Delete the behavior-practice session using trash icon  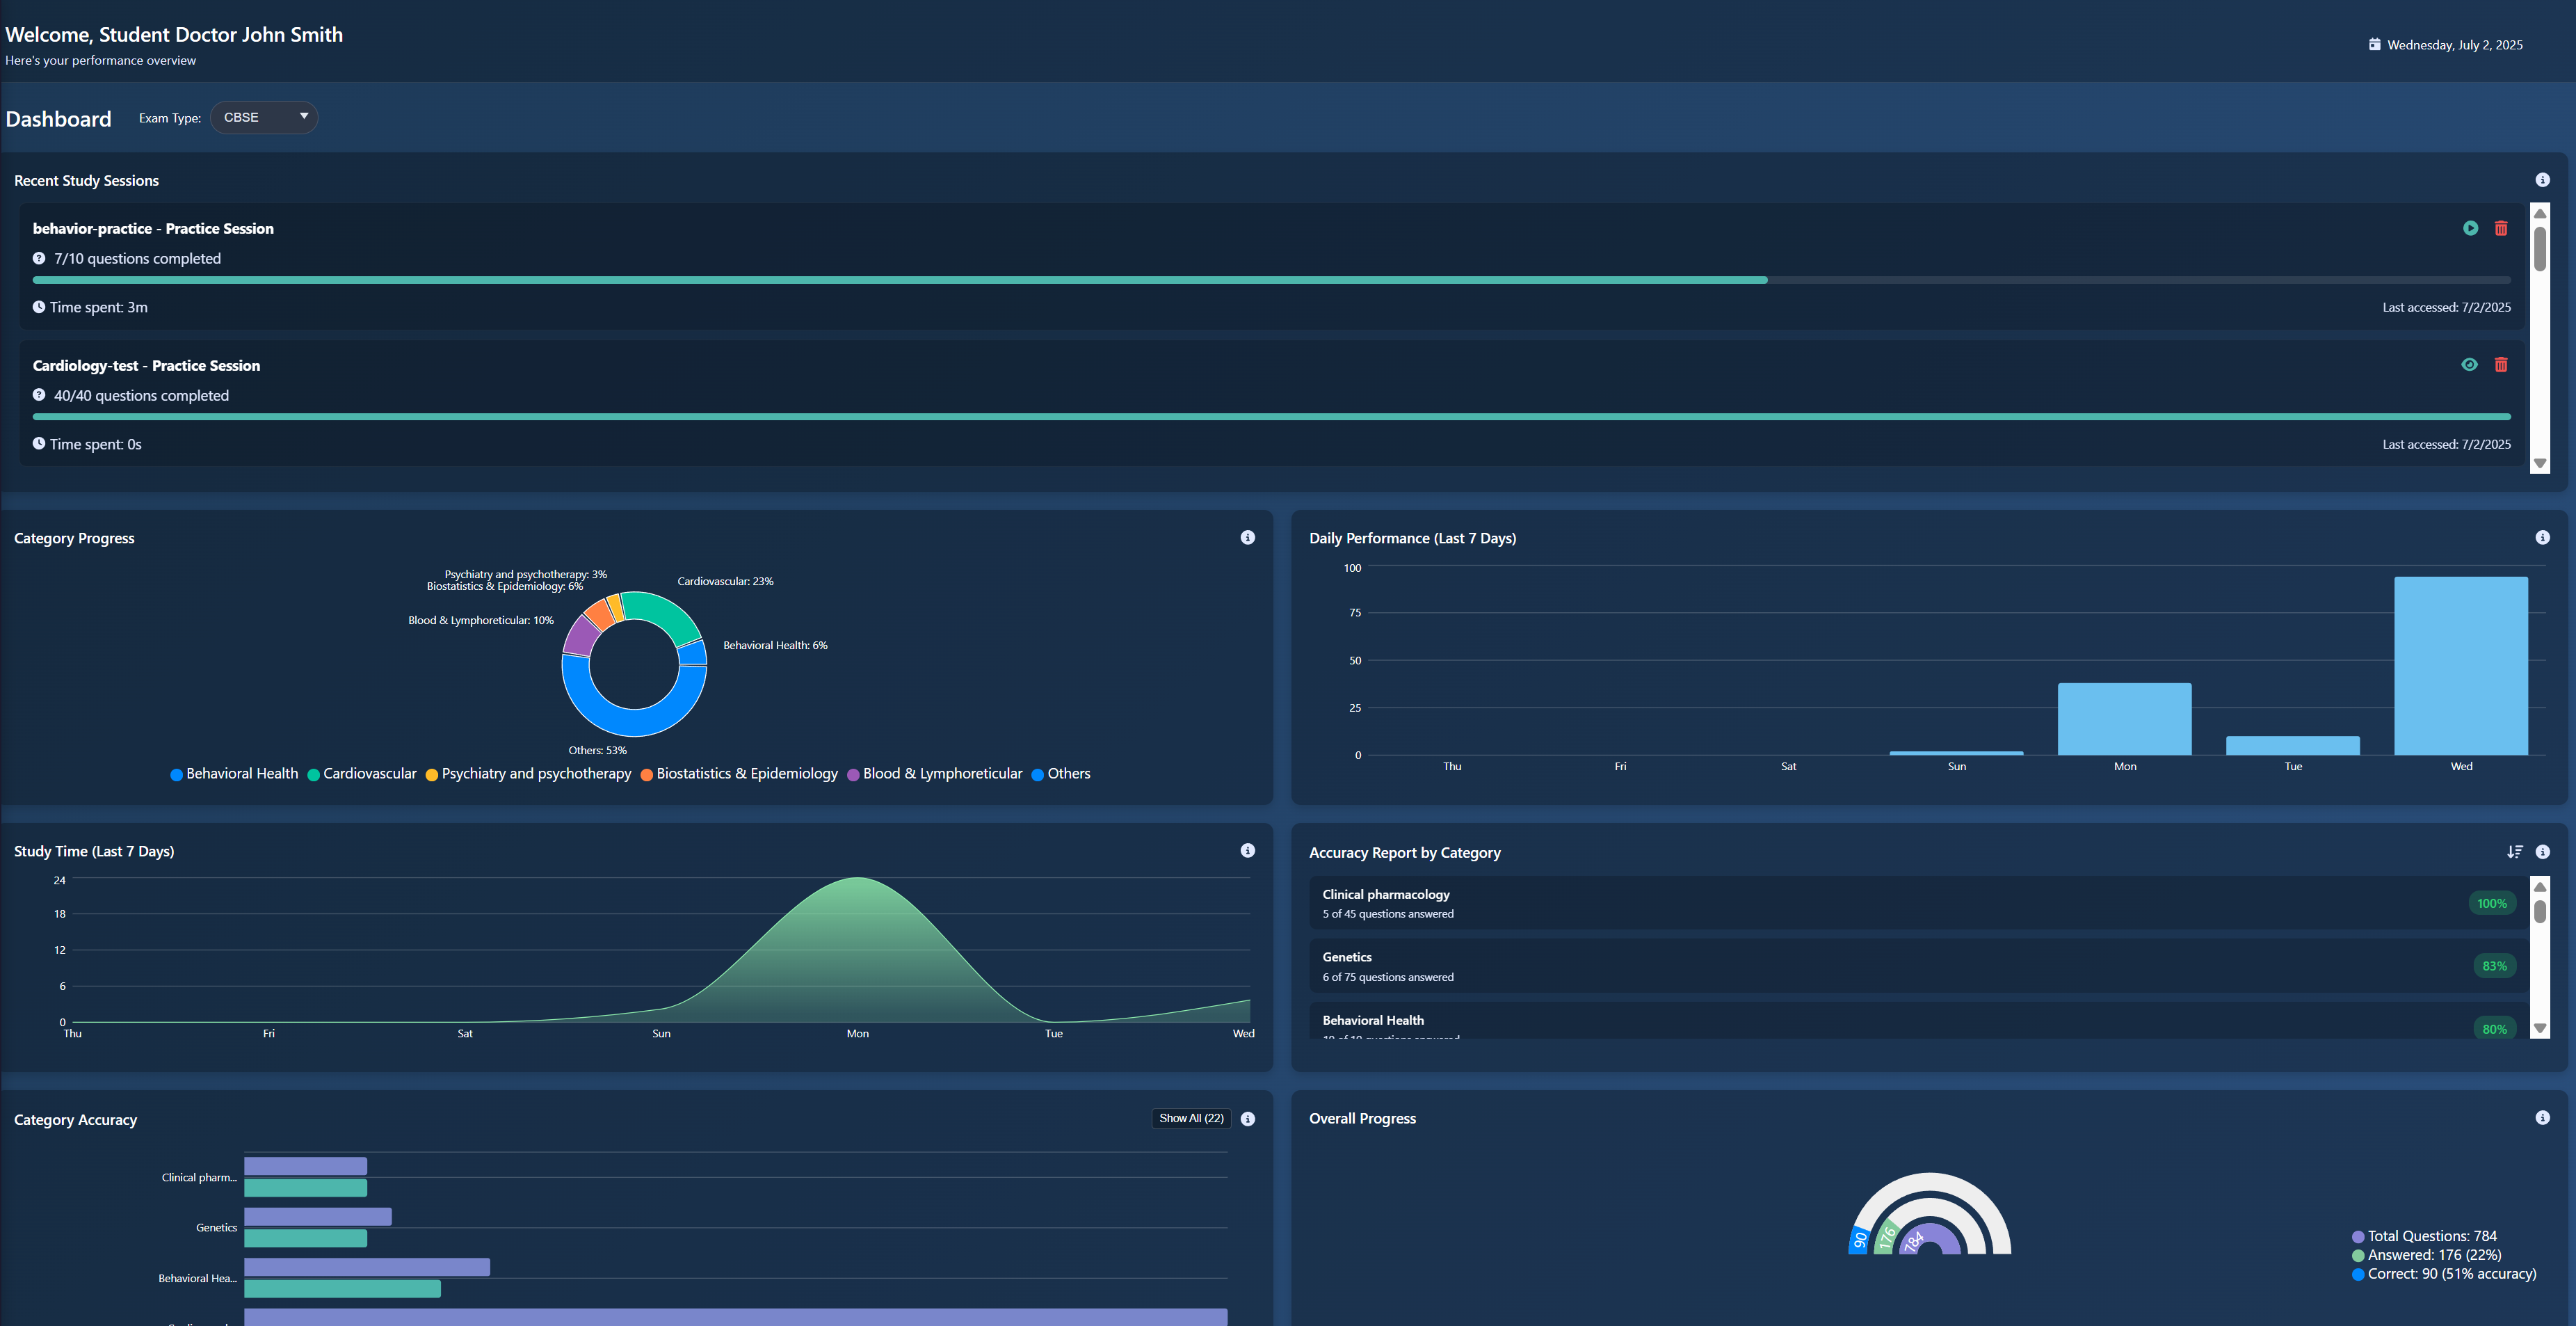coord(2501,228)
